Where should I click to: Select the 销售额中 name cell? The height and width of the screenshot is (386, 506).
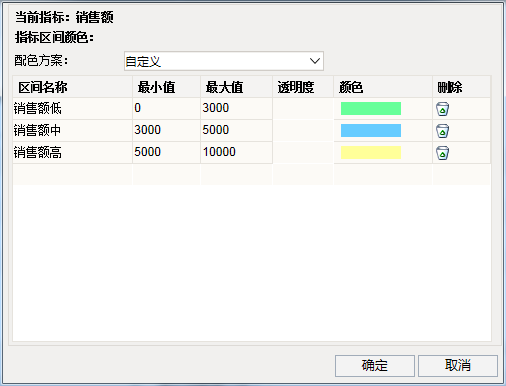tap(72, 131)
